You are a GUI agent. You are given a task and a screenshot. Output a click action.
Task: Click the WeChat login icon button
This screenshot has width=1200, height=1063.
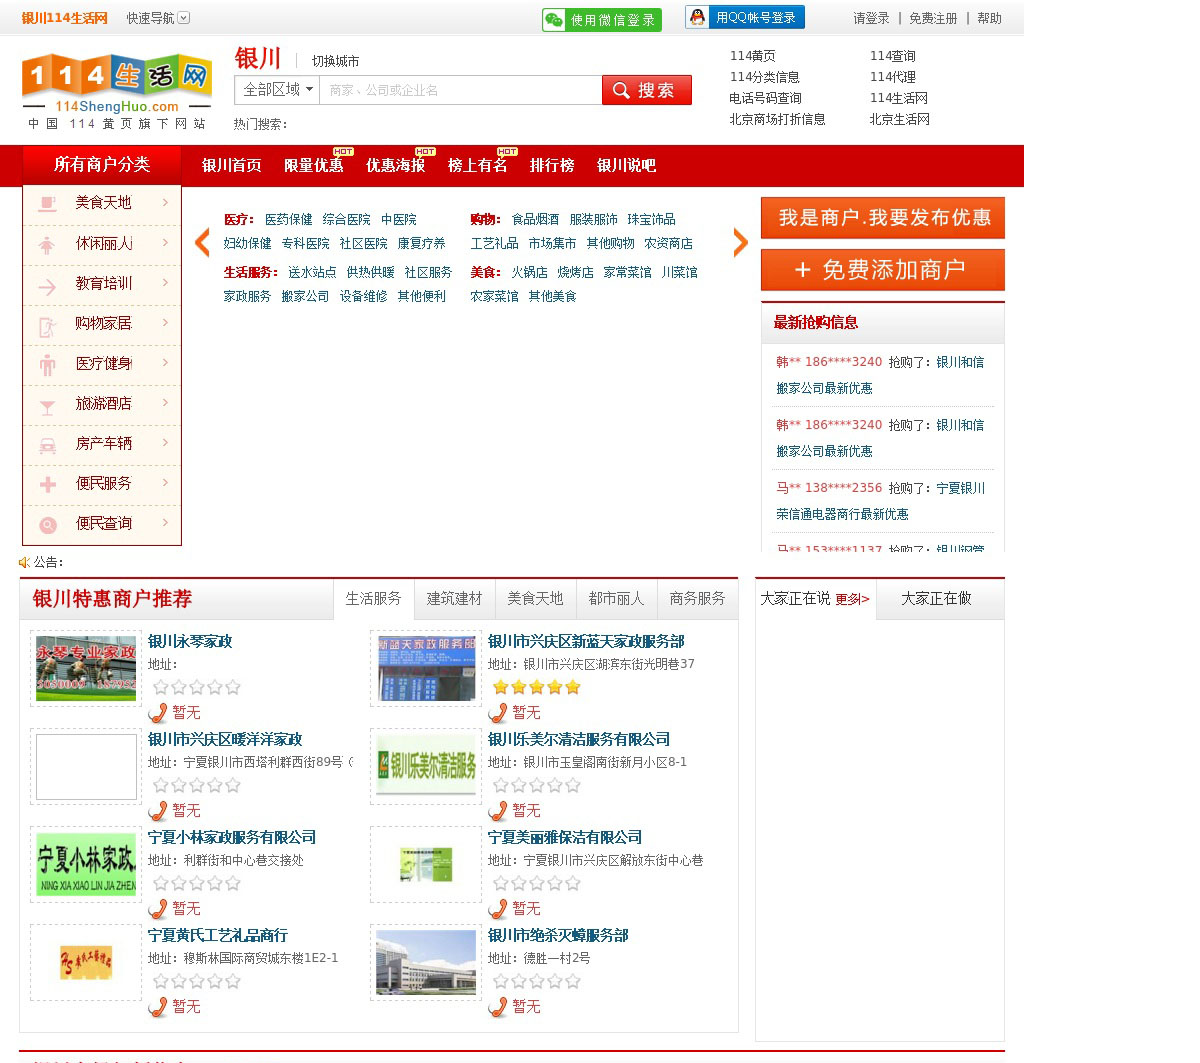pos(554,20)
